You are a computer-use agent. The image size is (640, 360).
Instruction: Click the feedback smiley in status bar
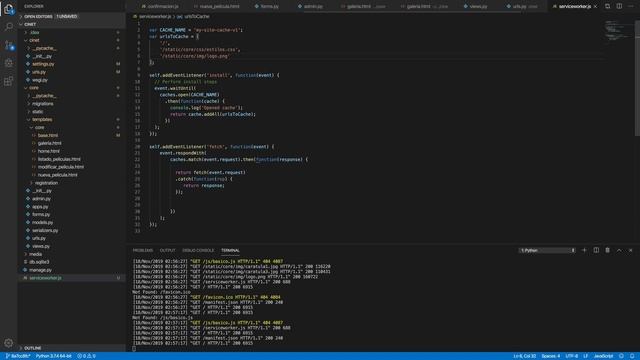[x=621, y=356]
